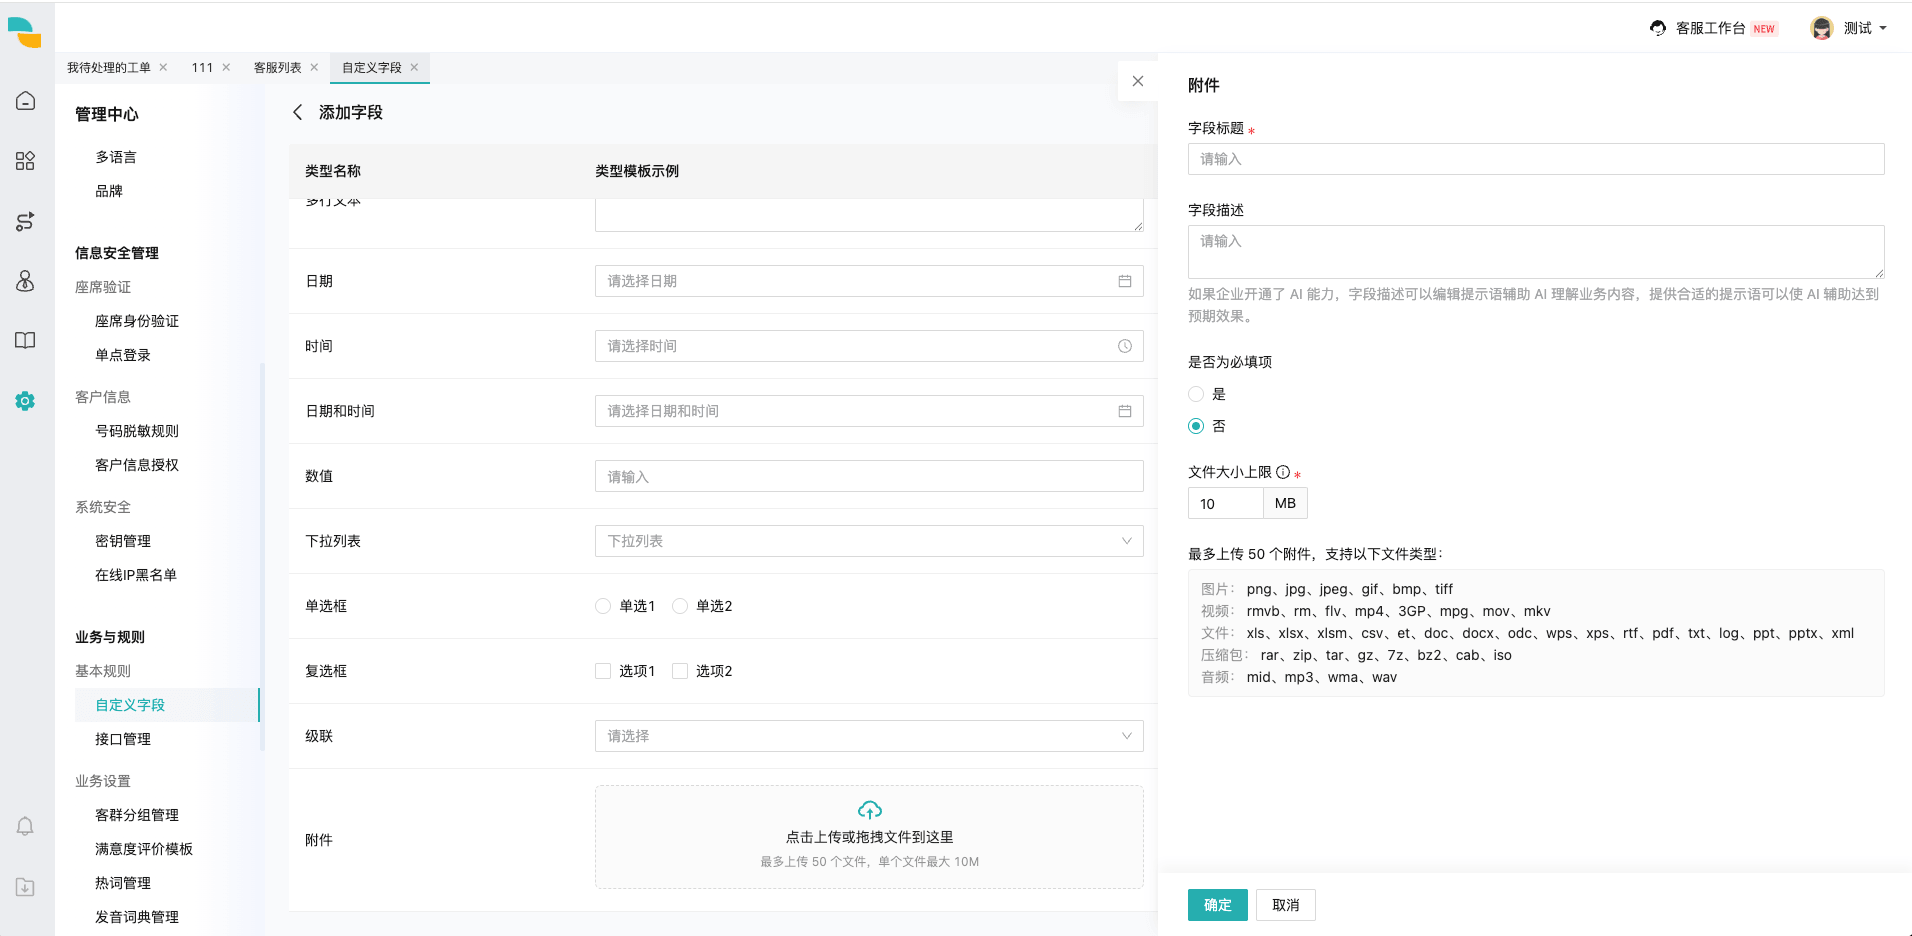Click the 取消 cancel button
This screenshot has height=936, width=1912.
click(1286, 905)
